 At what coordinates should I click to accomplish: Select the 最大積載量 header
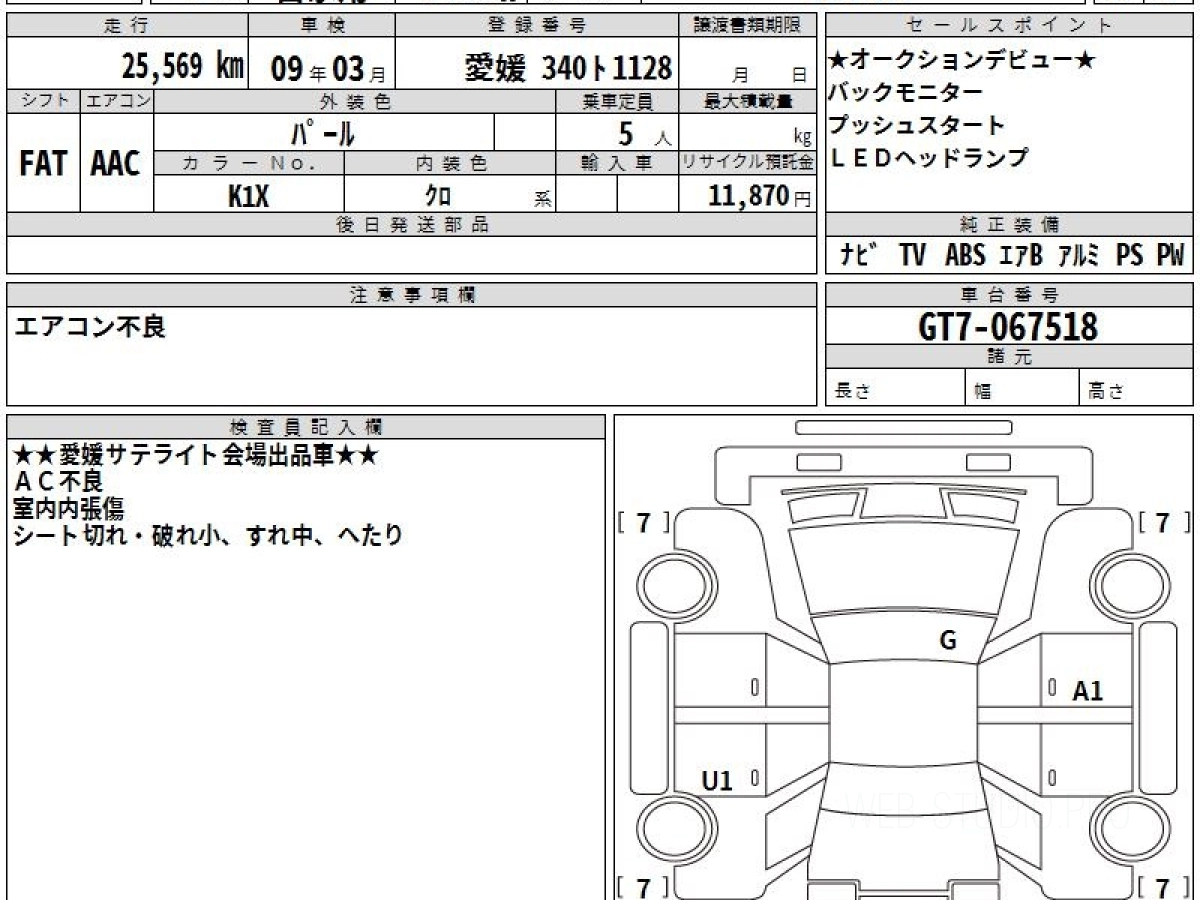pyautogui.click(x=748, y=101)
